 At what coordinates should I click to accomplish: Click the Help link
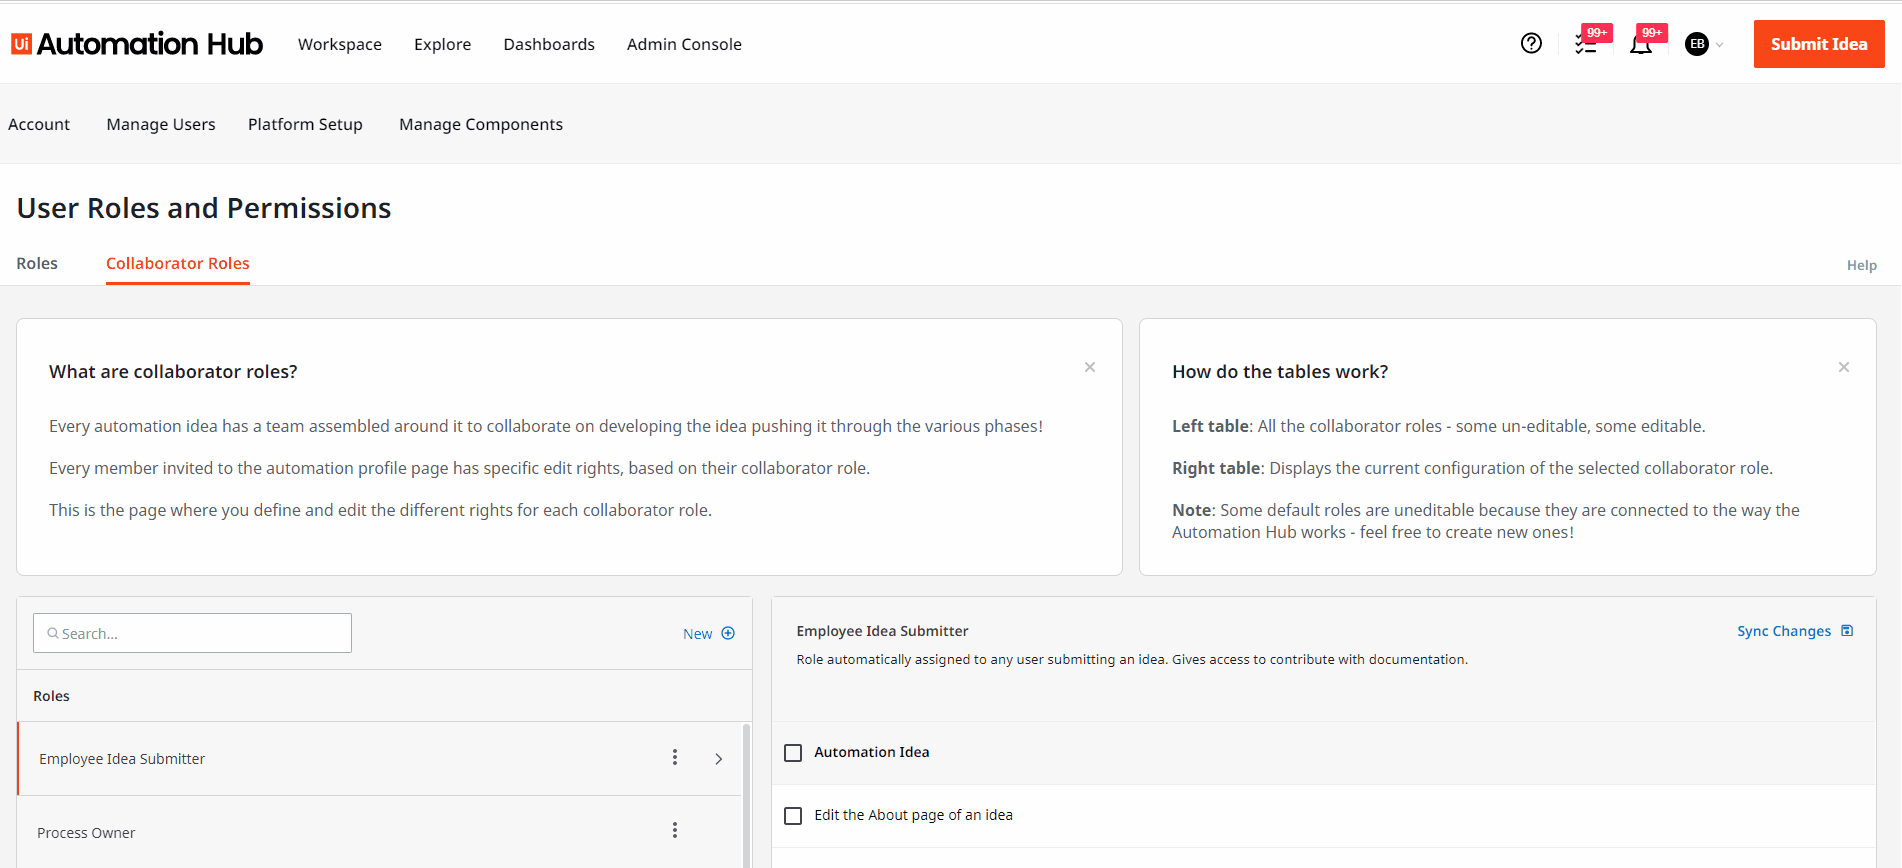pos(1861,265)
